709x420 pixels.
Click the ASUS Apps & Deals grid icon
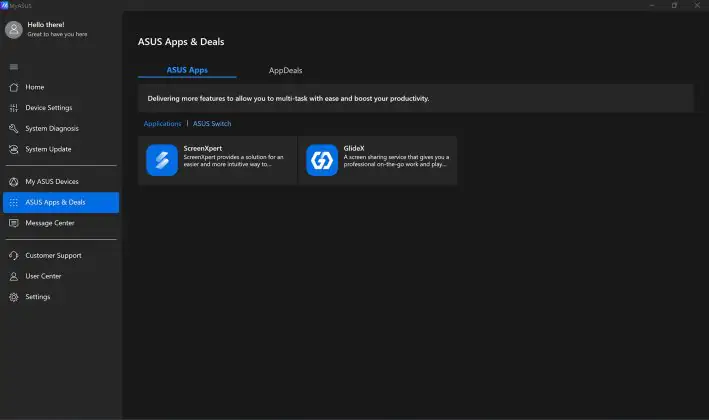coord(14,203)
